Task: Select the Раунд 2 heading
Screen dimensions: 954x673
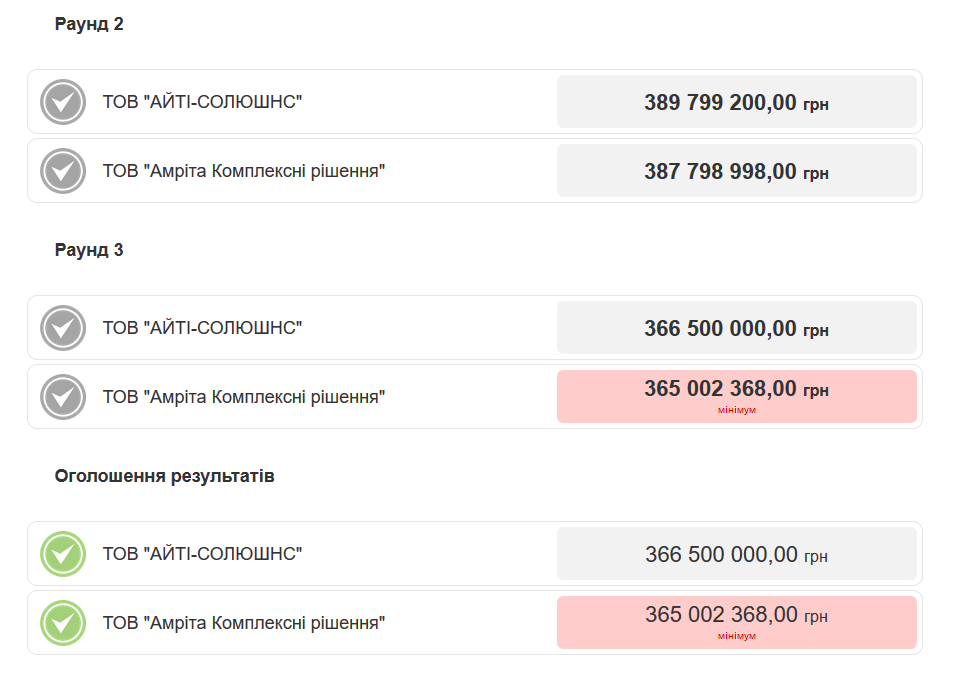Action: [89, 24]
